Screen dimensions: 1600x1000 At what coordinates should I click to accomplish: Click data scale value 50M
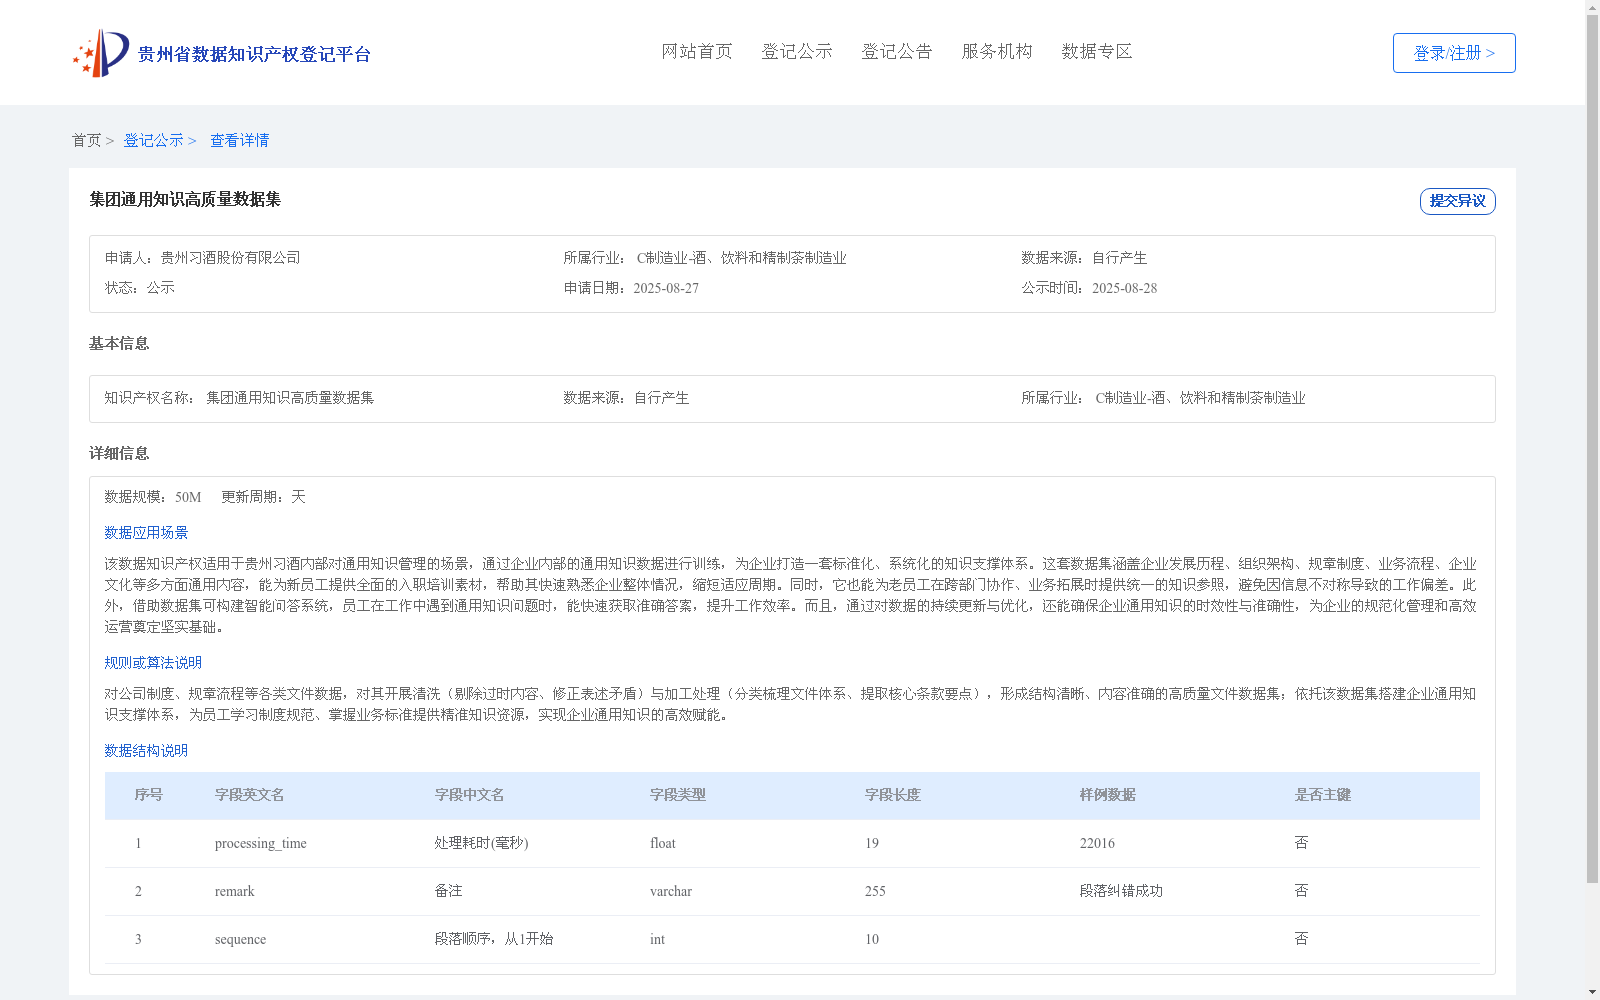(188, 497)
